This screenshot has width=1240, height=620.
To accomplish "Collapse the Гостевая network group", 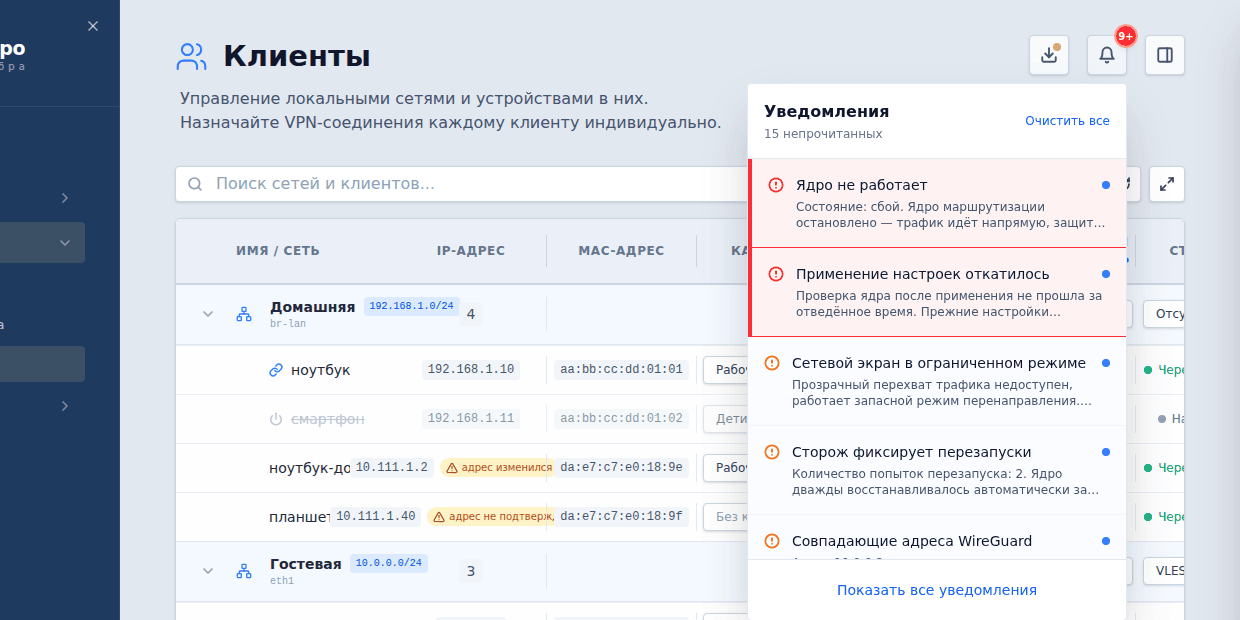I will [x=208, y=571].
